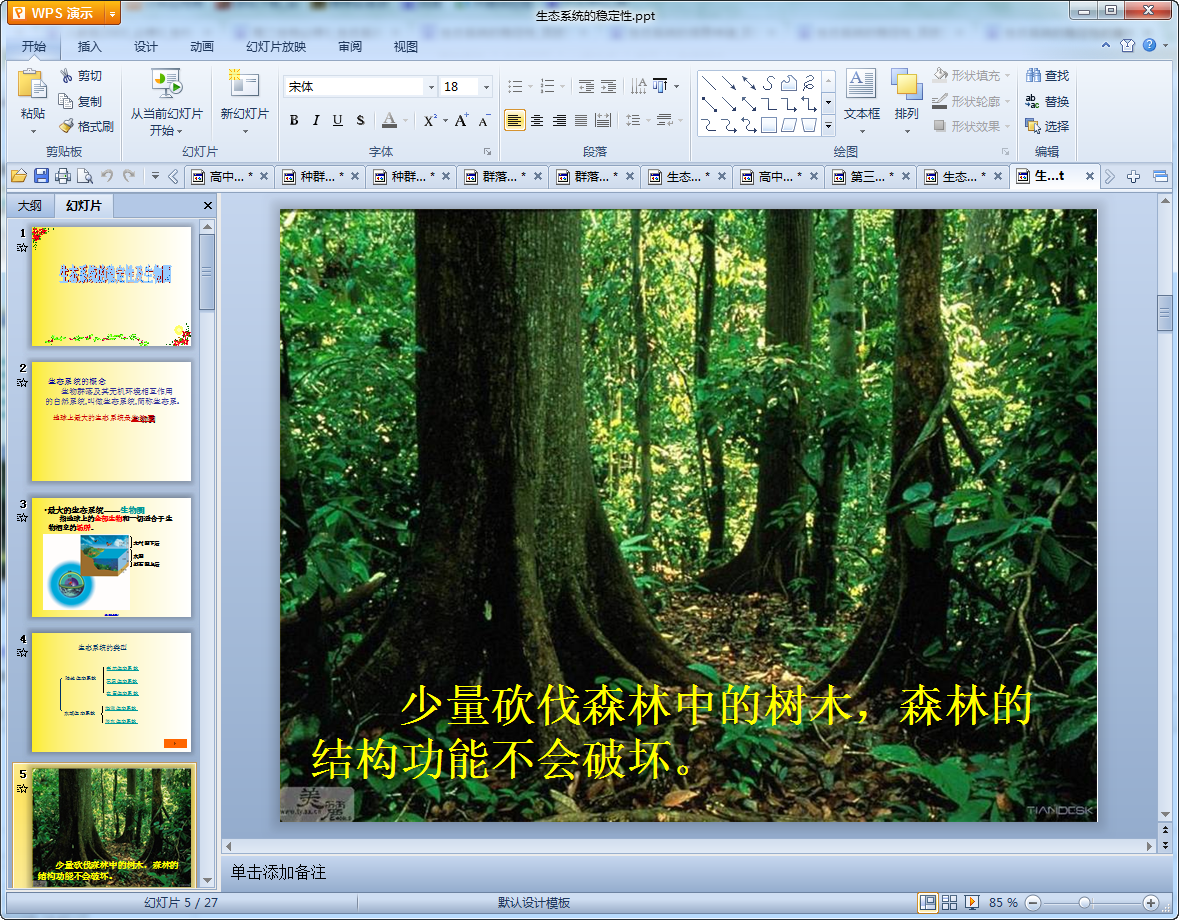Switch to the Animation (动画) ribbon tab
The image size is (1179, 920).
pos(202,47)
